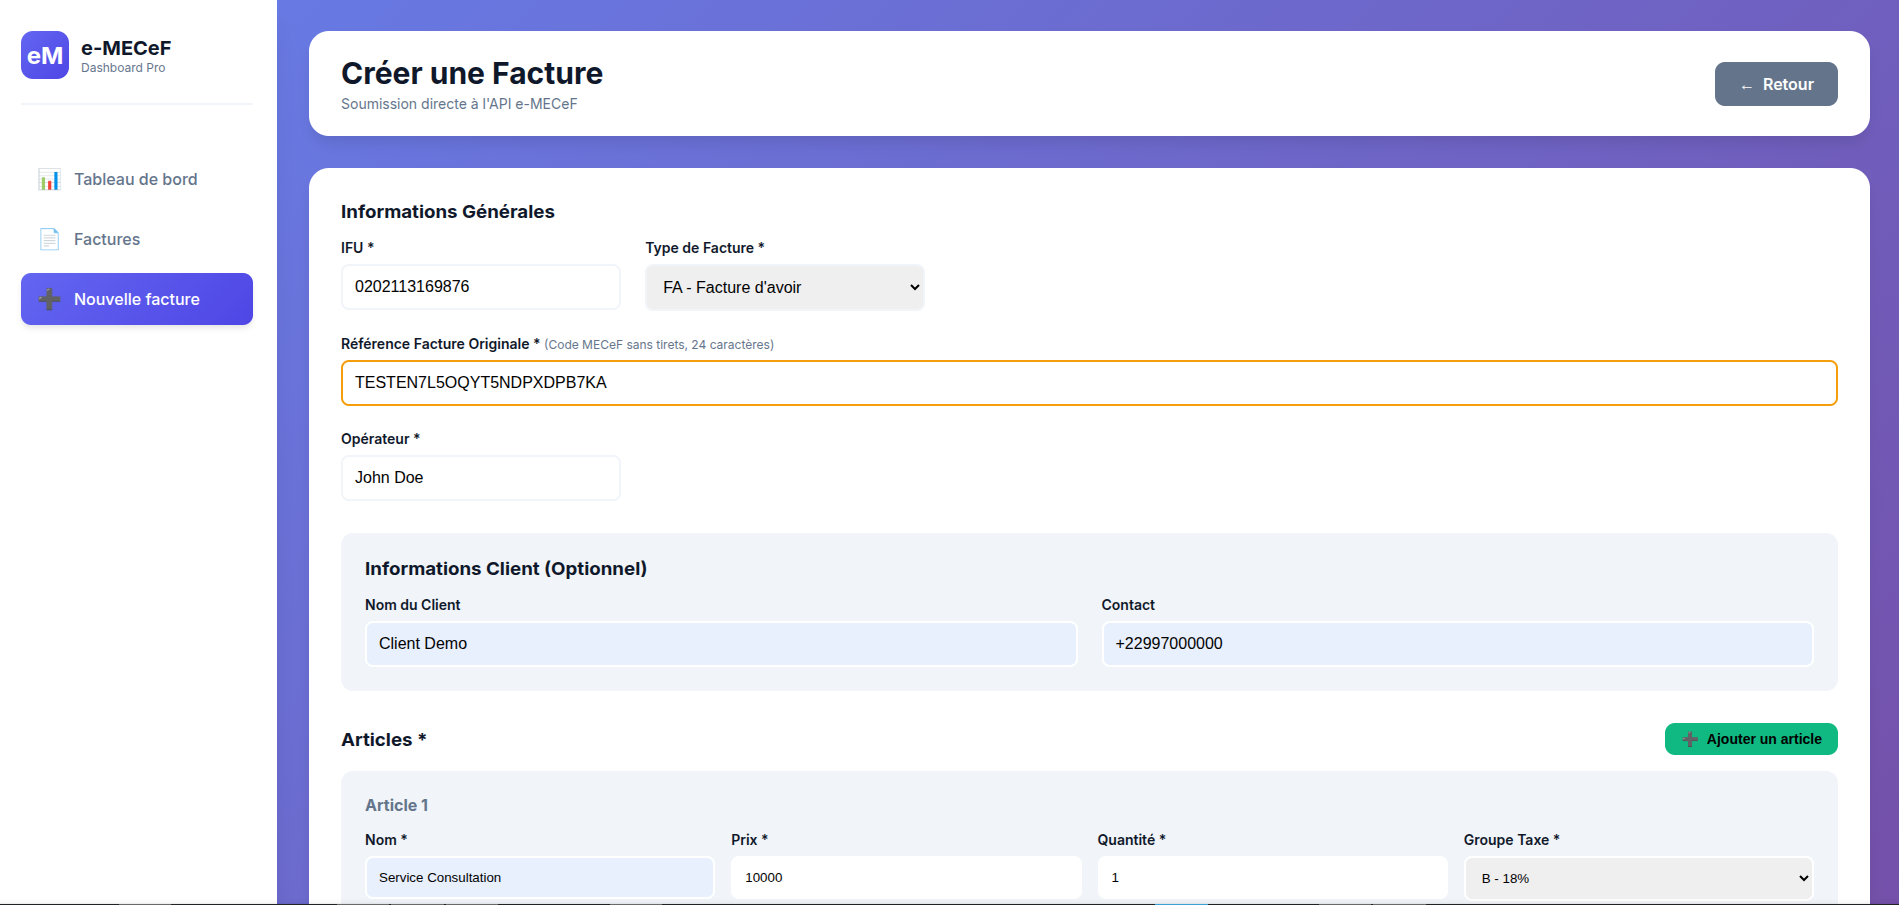
Task: Select the Nouvelle facture menu item
Action: [x=137, y=299]
